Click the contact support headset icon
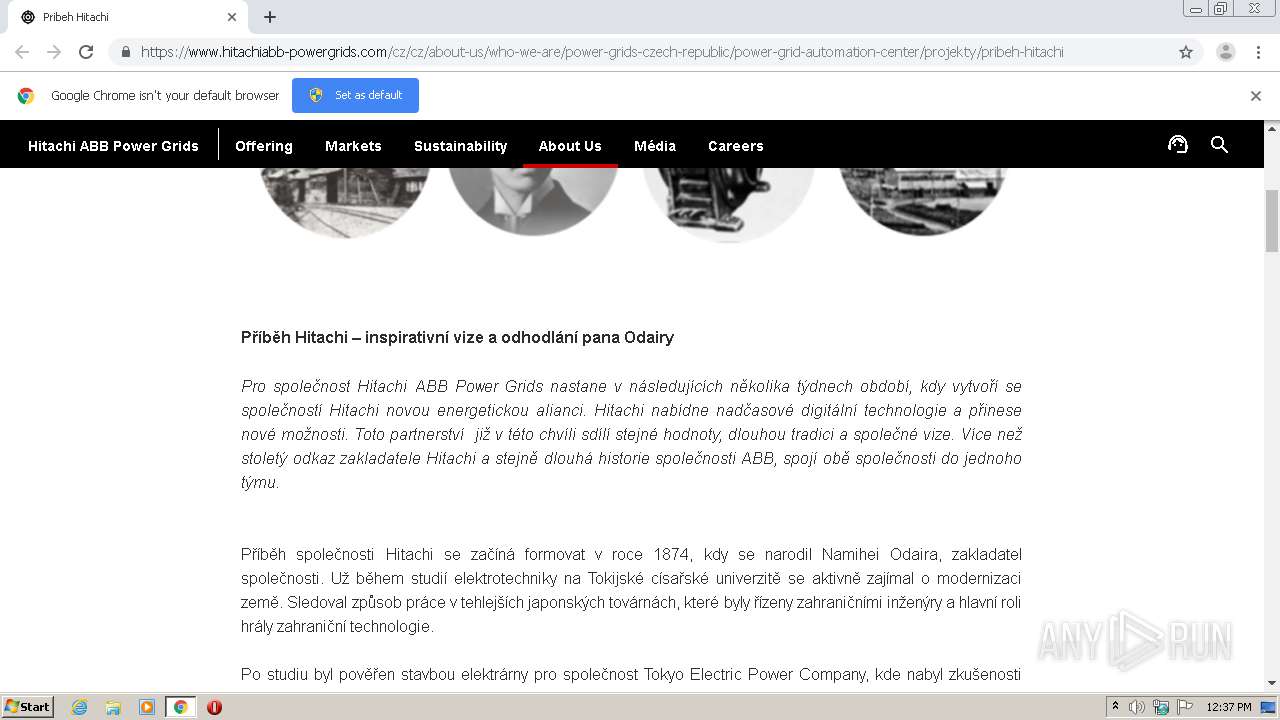The image size is (1280, 720). 1178,145
